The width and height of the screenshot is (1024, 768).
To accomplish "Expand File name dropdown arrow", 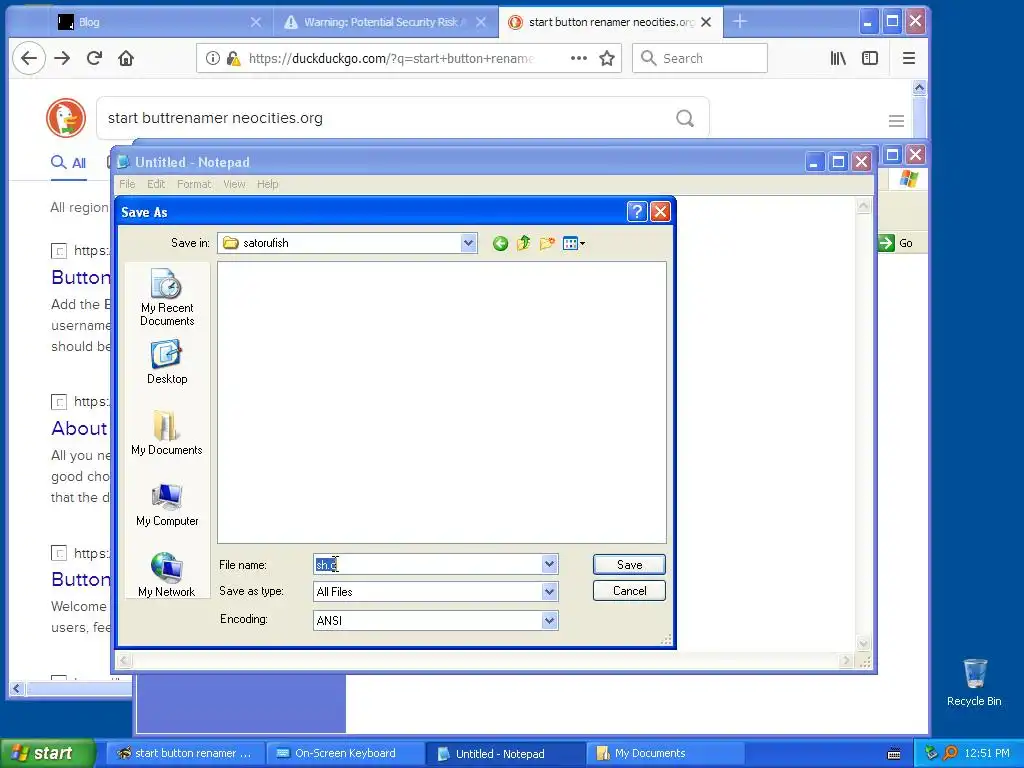I will [x=549, y=564].
